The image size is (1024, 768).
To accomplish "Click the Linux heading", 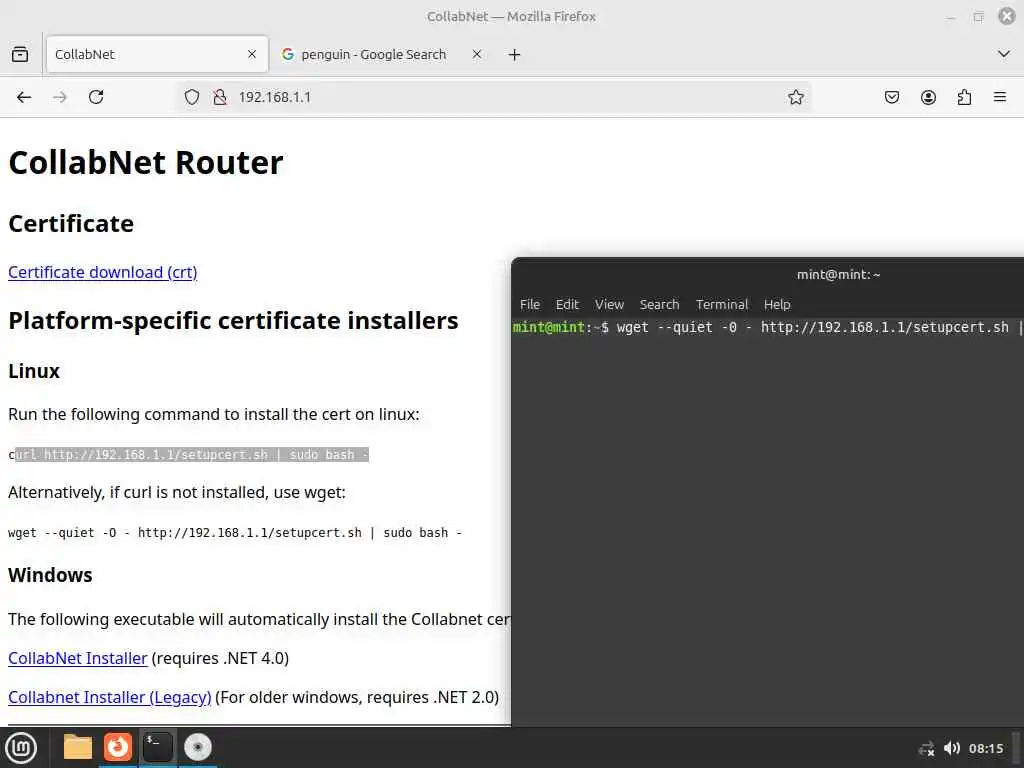I will (34, 371).
